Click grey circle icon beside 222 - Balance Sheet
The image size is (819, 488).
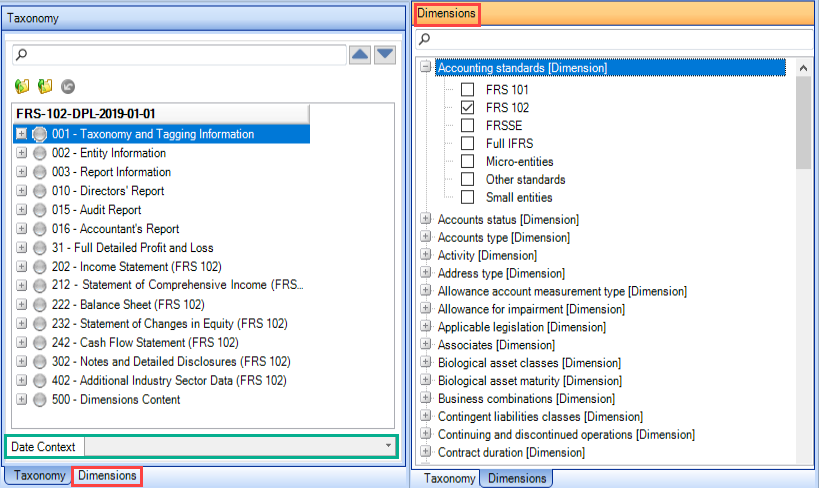[40, 305]
